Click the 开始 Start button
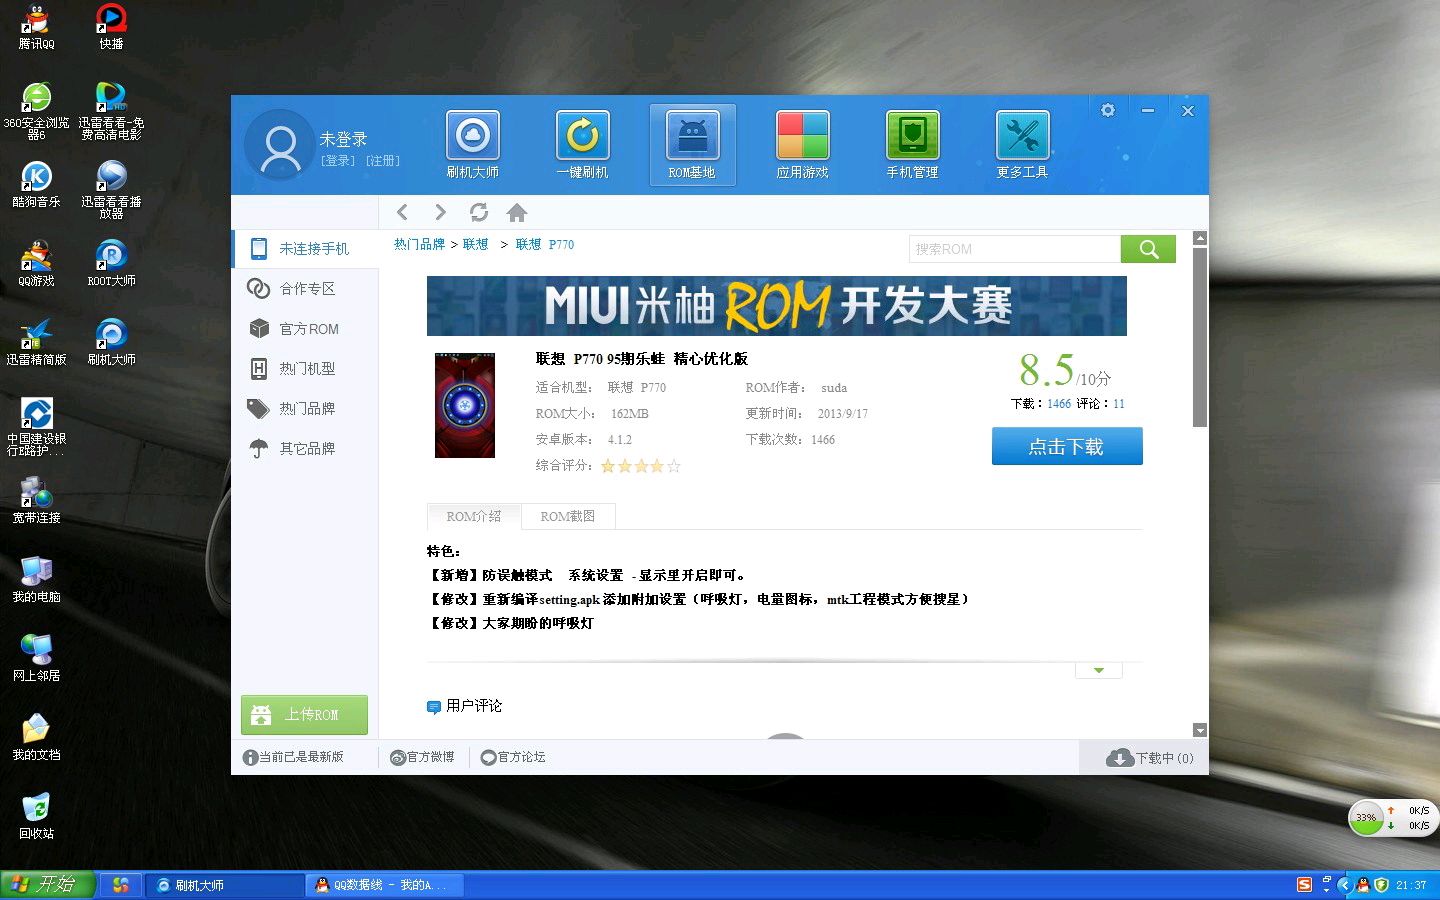The image size is (1440, 900). coord(48,885)
